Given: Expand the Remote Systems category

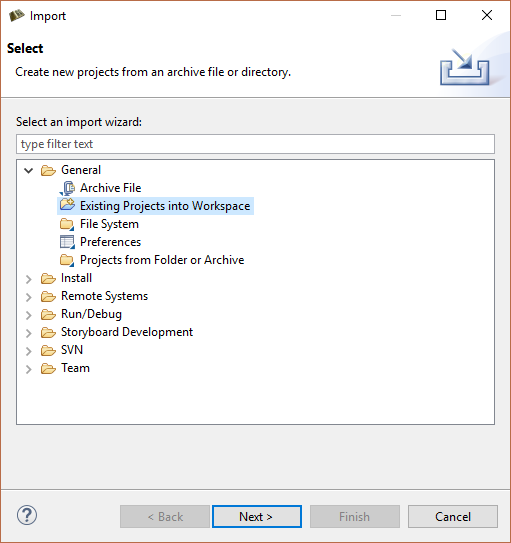Looking at the screenshot, I should [x=29, y=297].
